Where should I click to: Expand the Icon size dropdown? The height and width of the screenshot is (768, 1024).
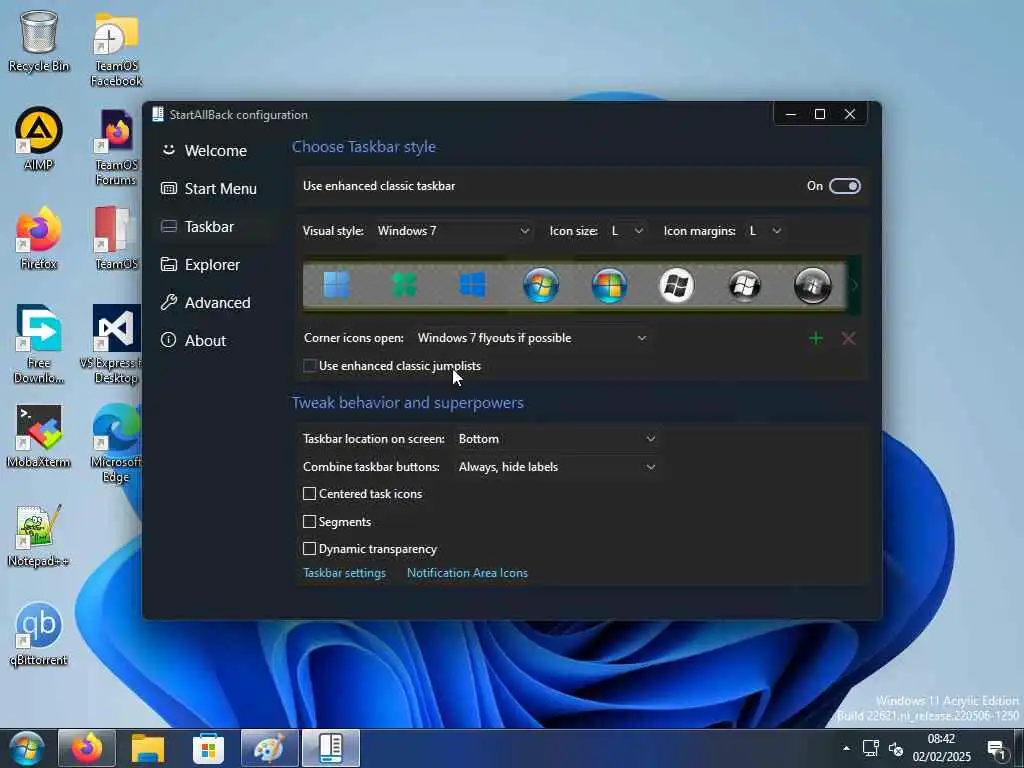(627, 231)
